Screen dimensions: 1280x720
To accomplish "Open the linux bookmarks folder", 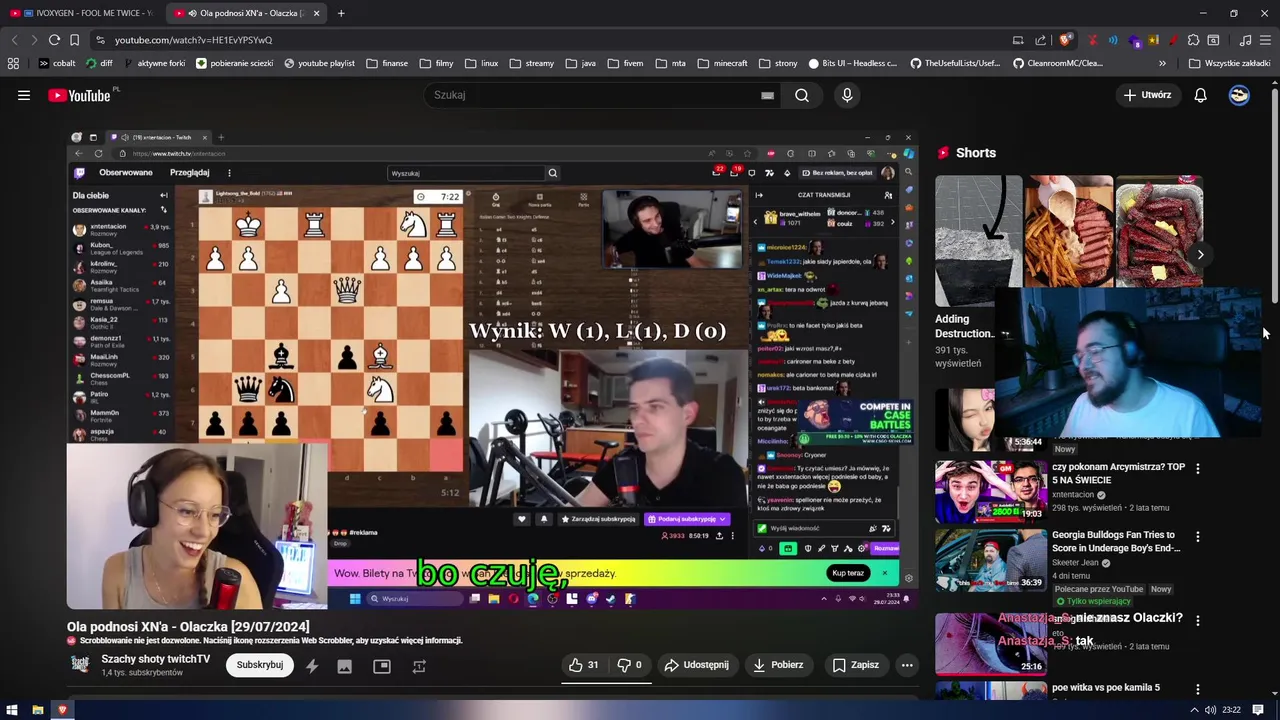I will click(482, 63).
